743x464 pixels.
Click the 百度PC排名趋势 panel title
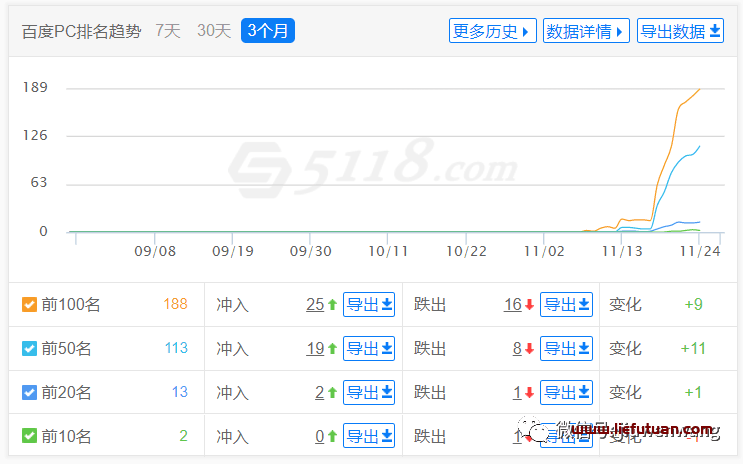tap(82, 31)
